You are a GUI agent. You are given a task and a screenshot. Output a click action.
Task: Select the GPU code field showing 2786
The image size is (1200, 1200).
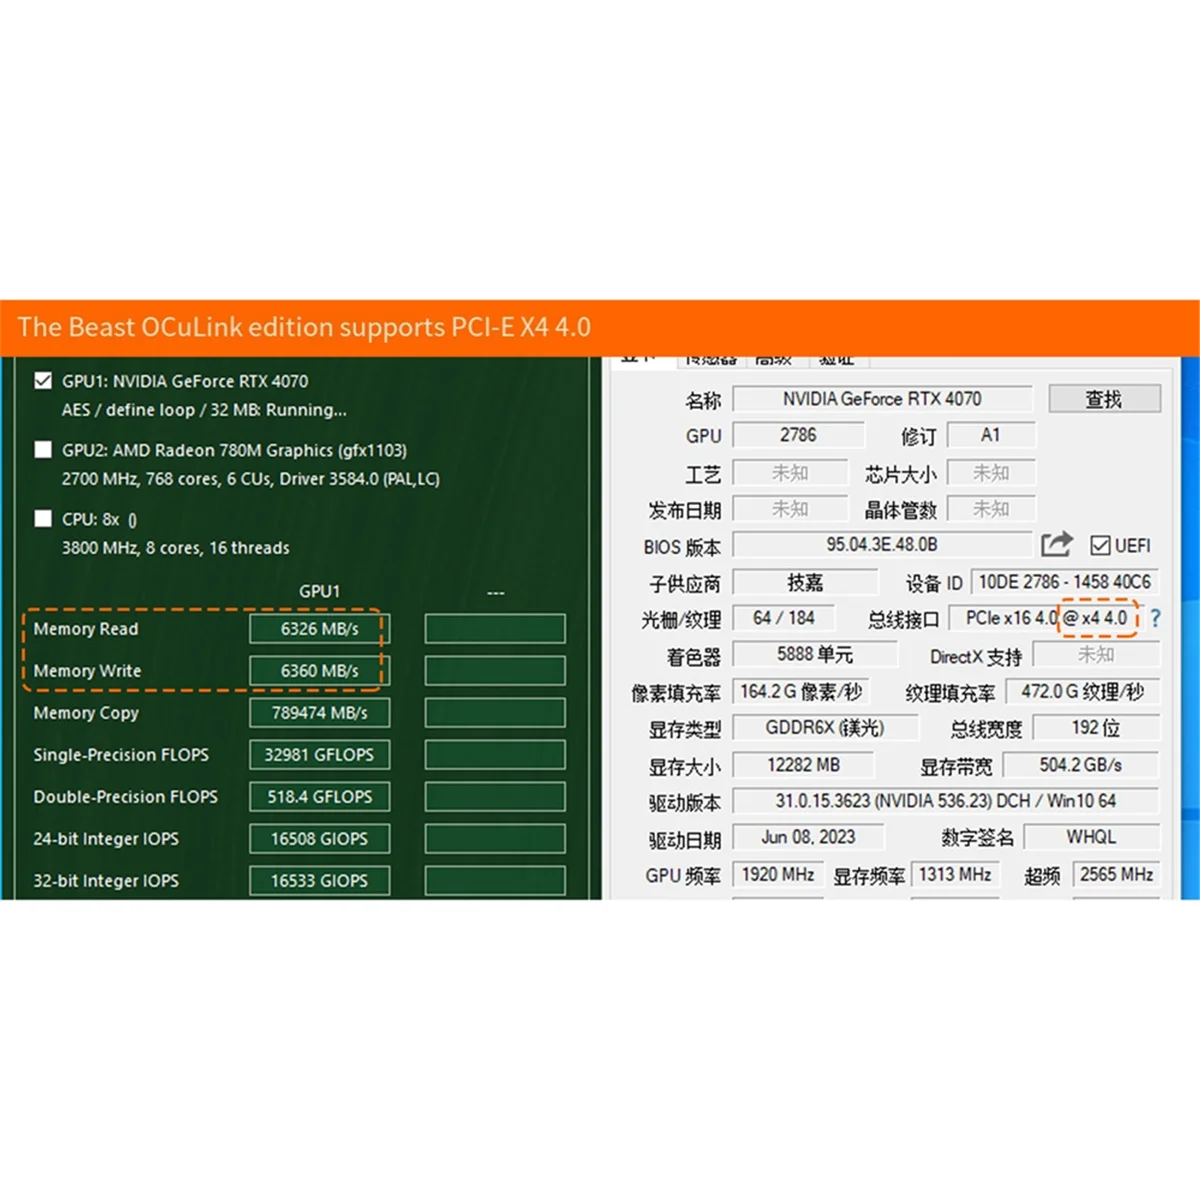coord(798,436)
